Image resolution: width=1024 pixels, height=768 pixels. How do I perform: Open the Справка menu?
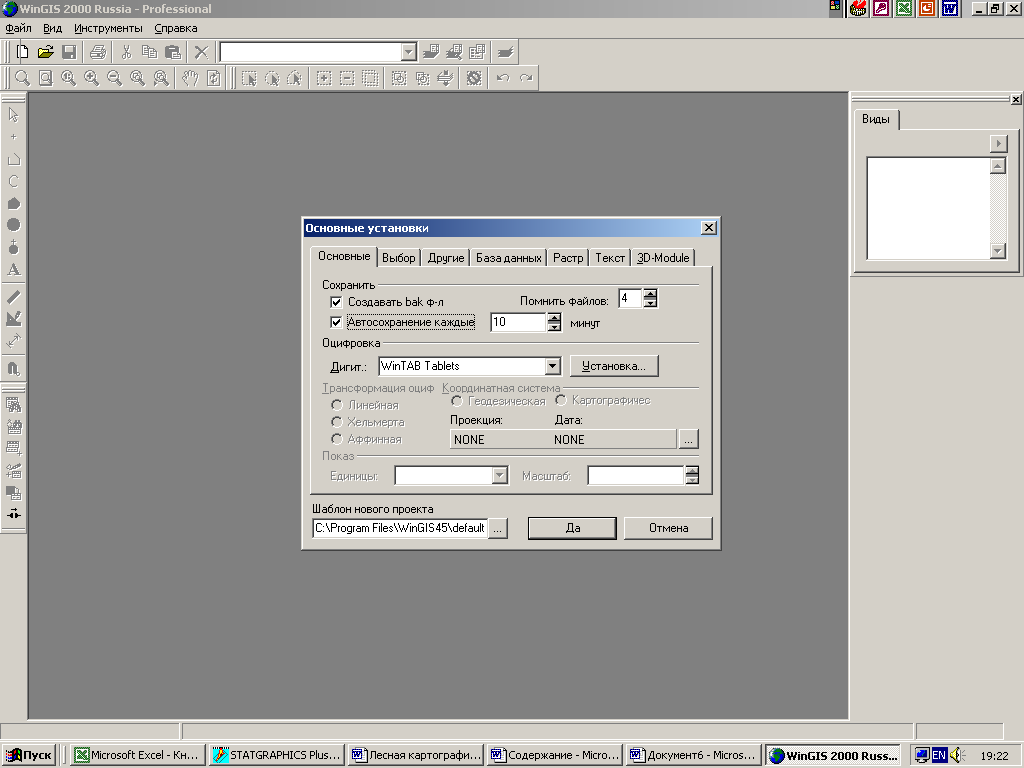pyautogui.click(x=176, y=28)
